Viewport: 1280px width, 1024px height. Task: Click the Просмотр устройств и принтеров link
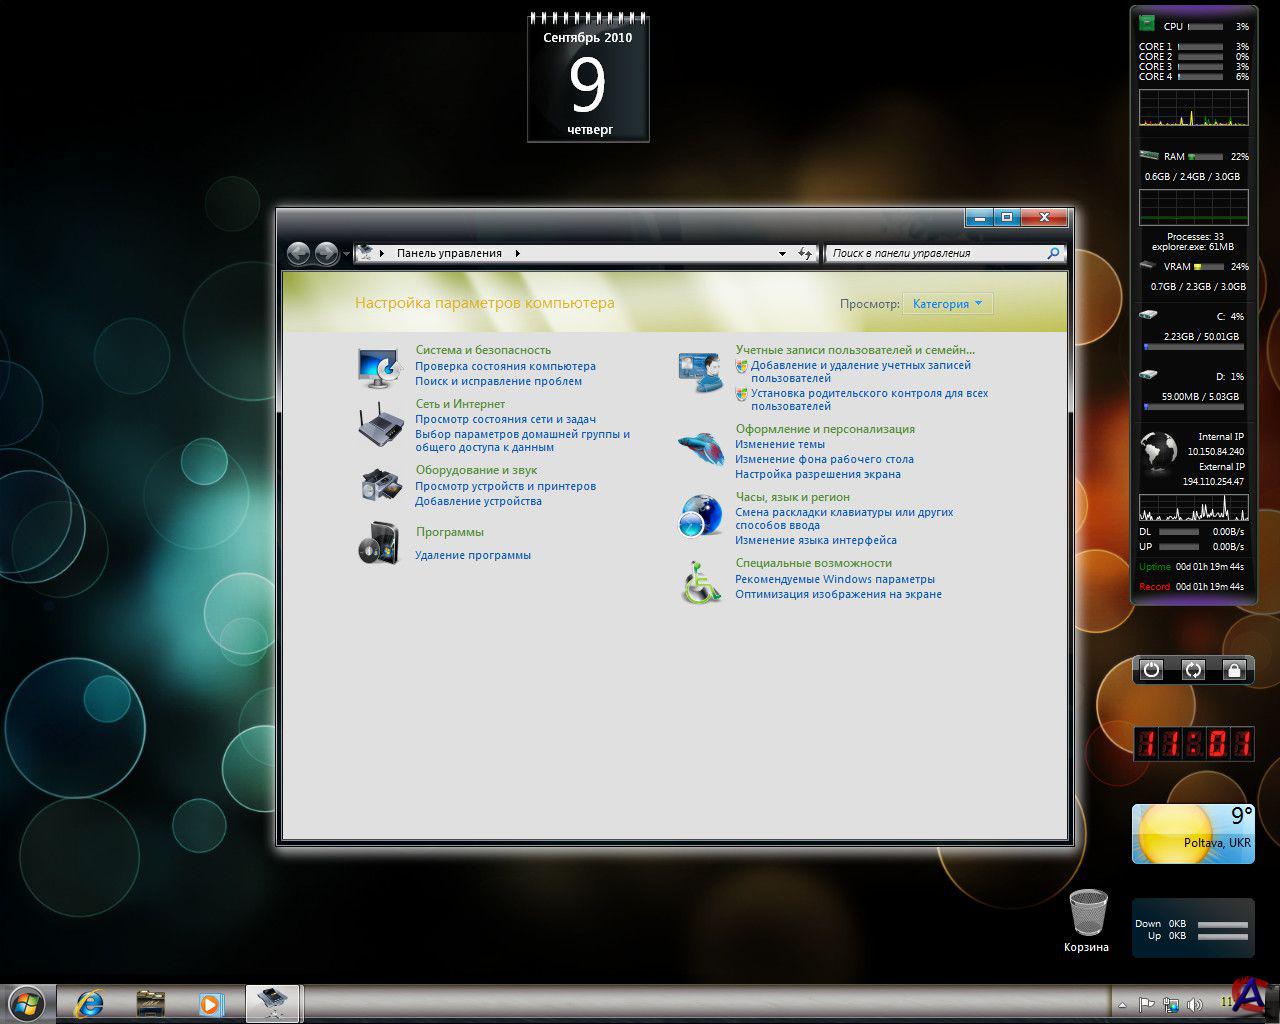click(x=505, y=486)
